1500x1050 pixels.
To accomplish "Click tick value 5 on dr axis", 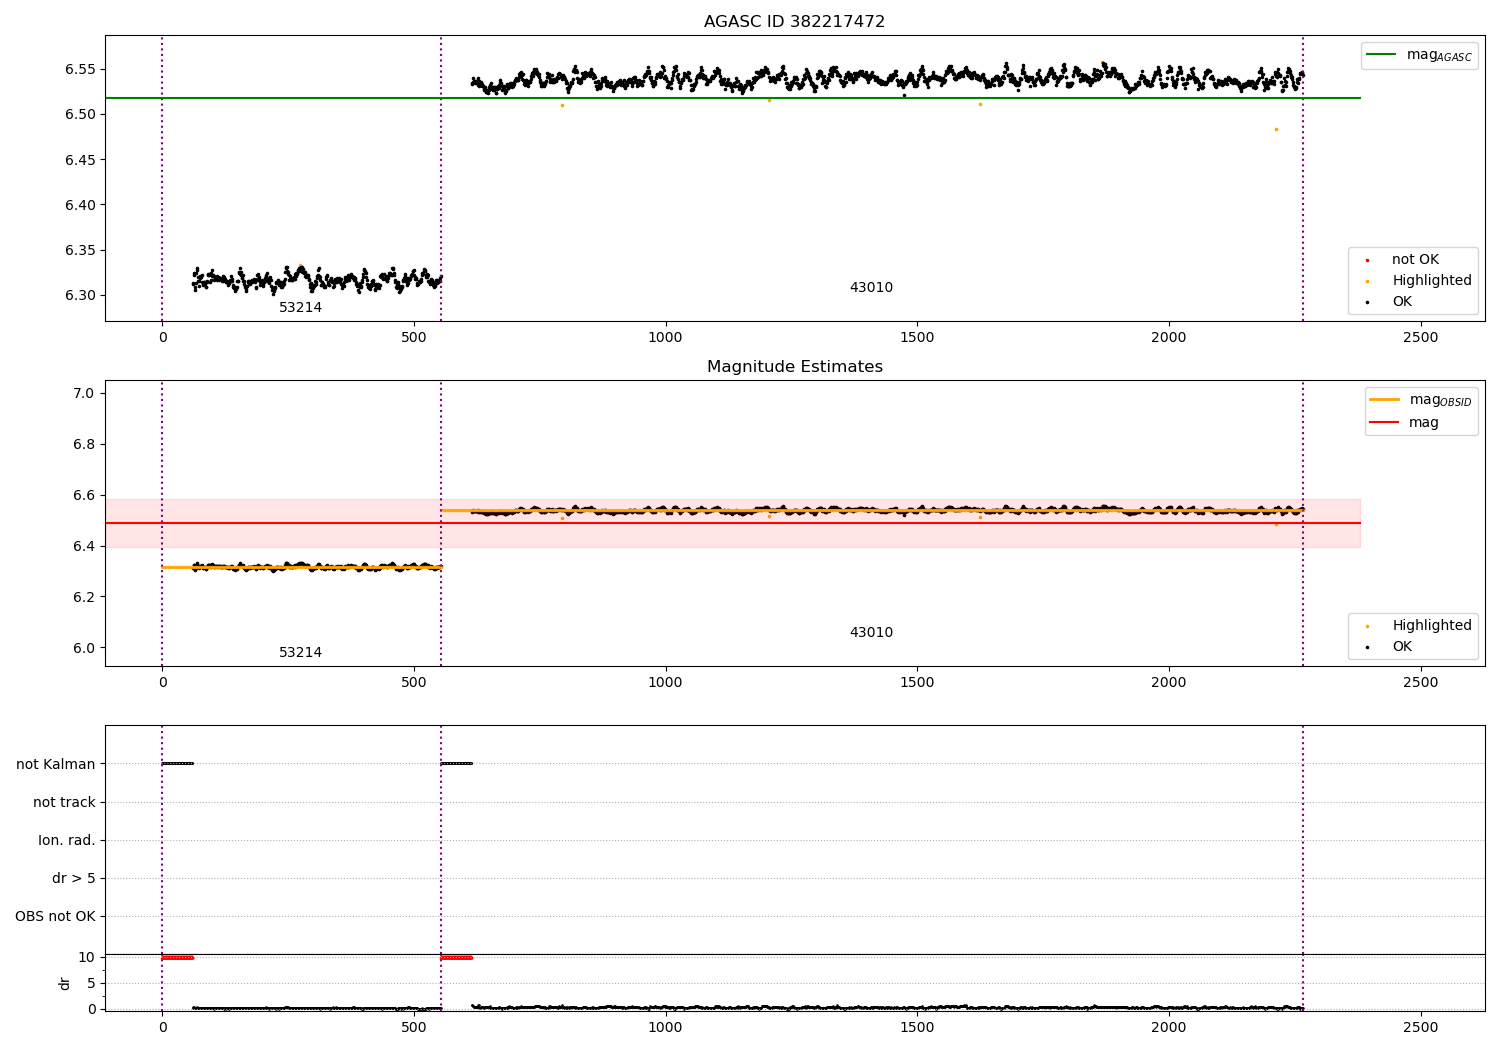I will point(91,983).
